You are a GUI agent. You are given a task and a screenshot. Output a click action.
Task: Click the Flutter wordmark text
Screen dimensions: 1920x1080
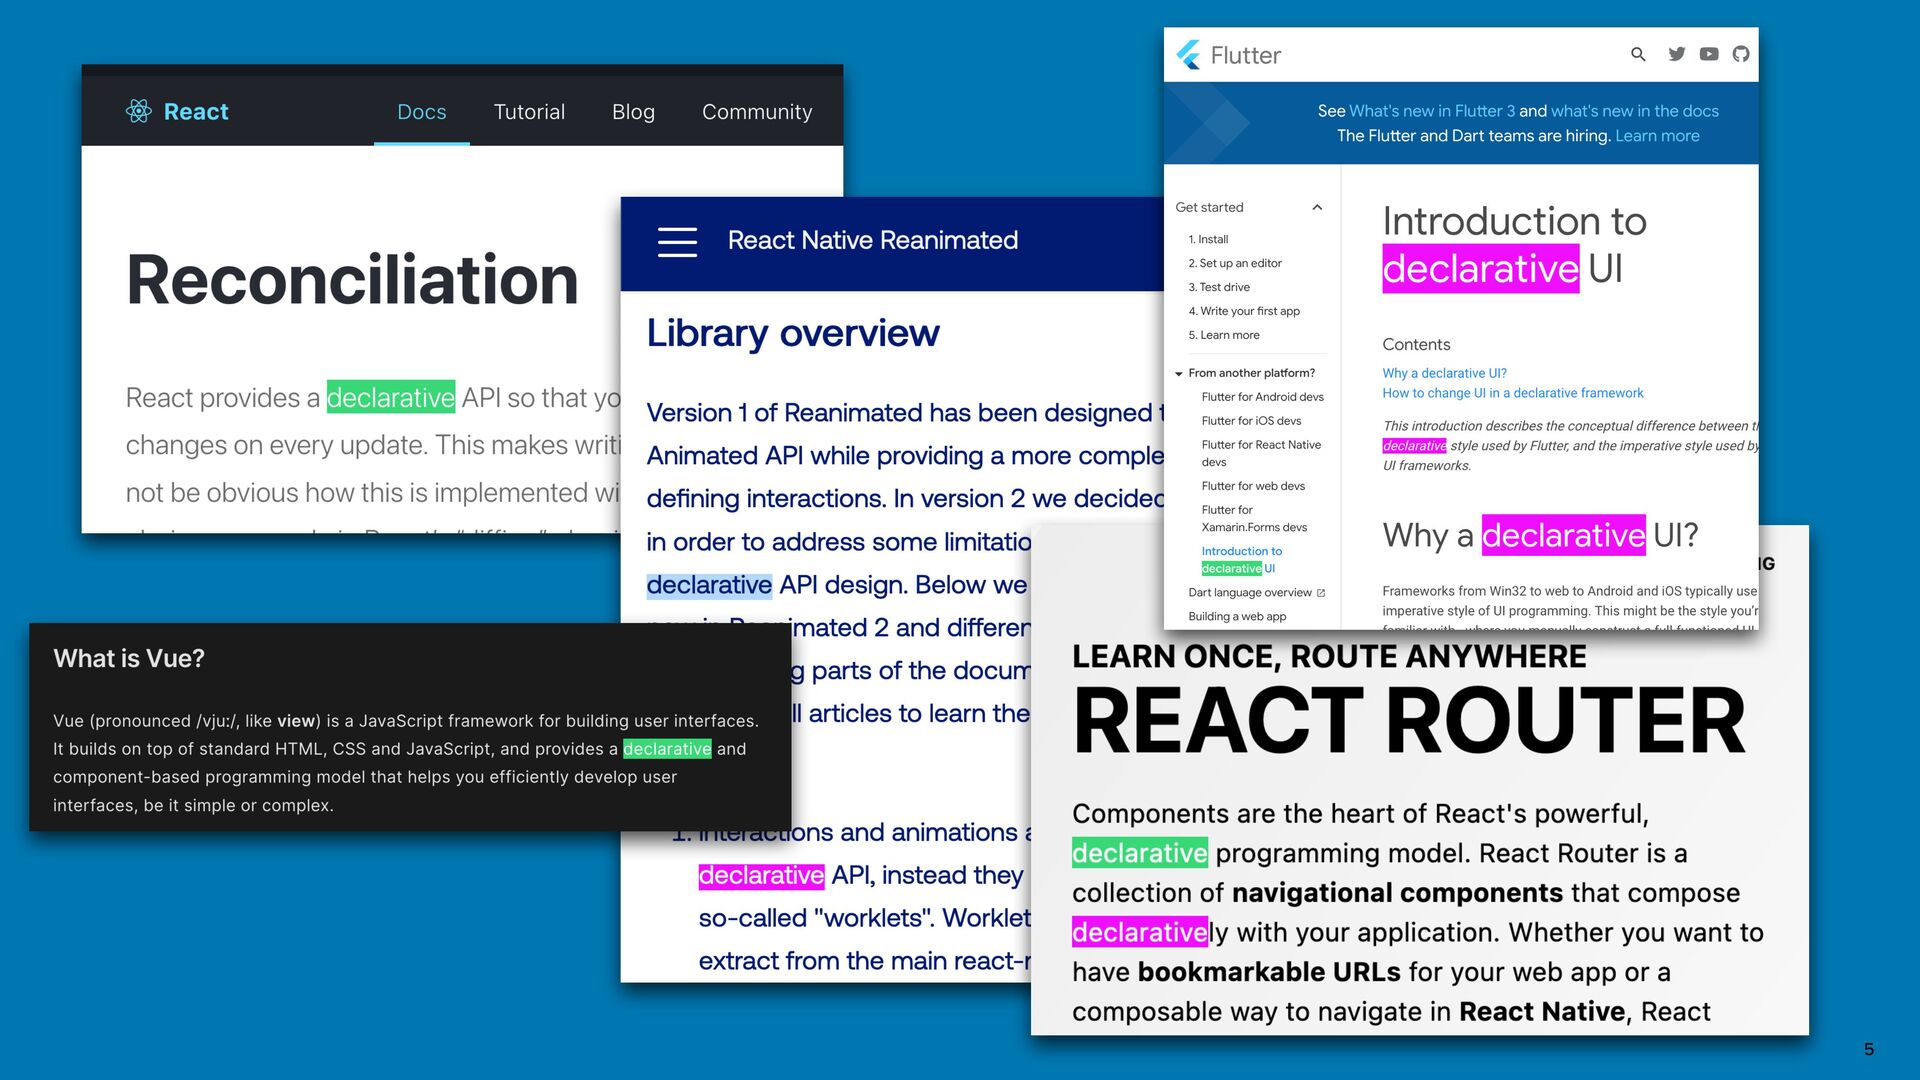click(x=1245, y=55)
